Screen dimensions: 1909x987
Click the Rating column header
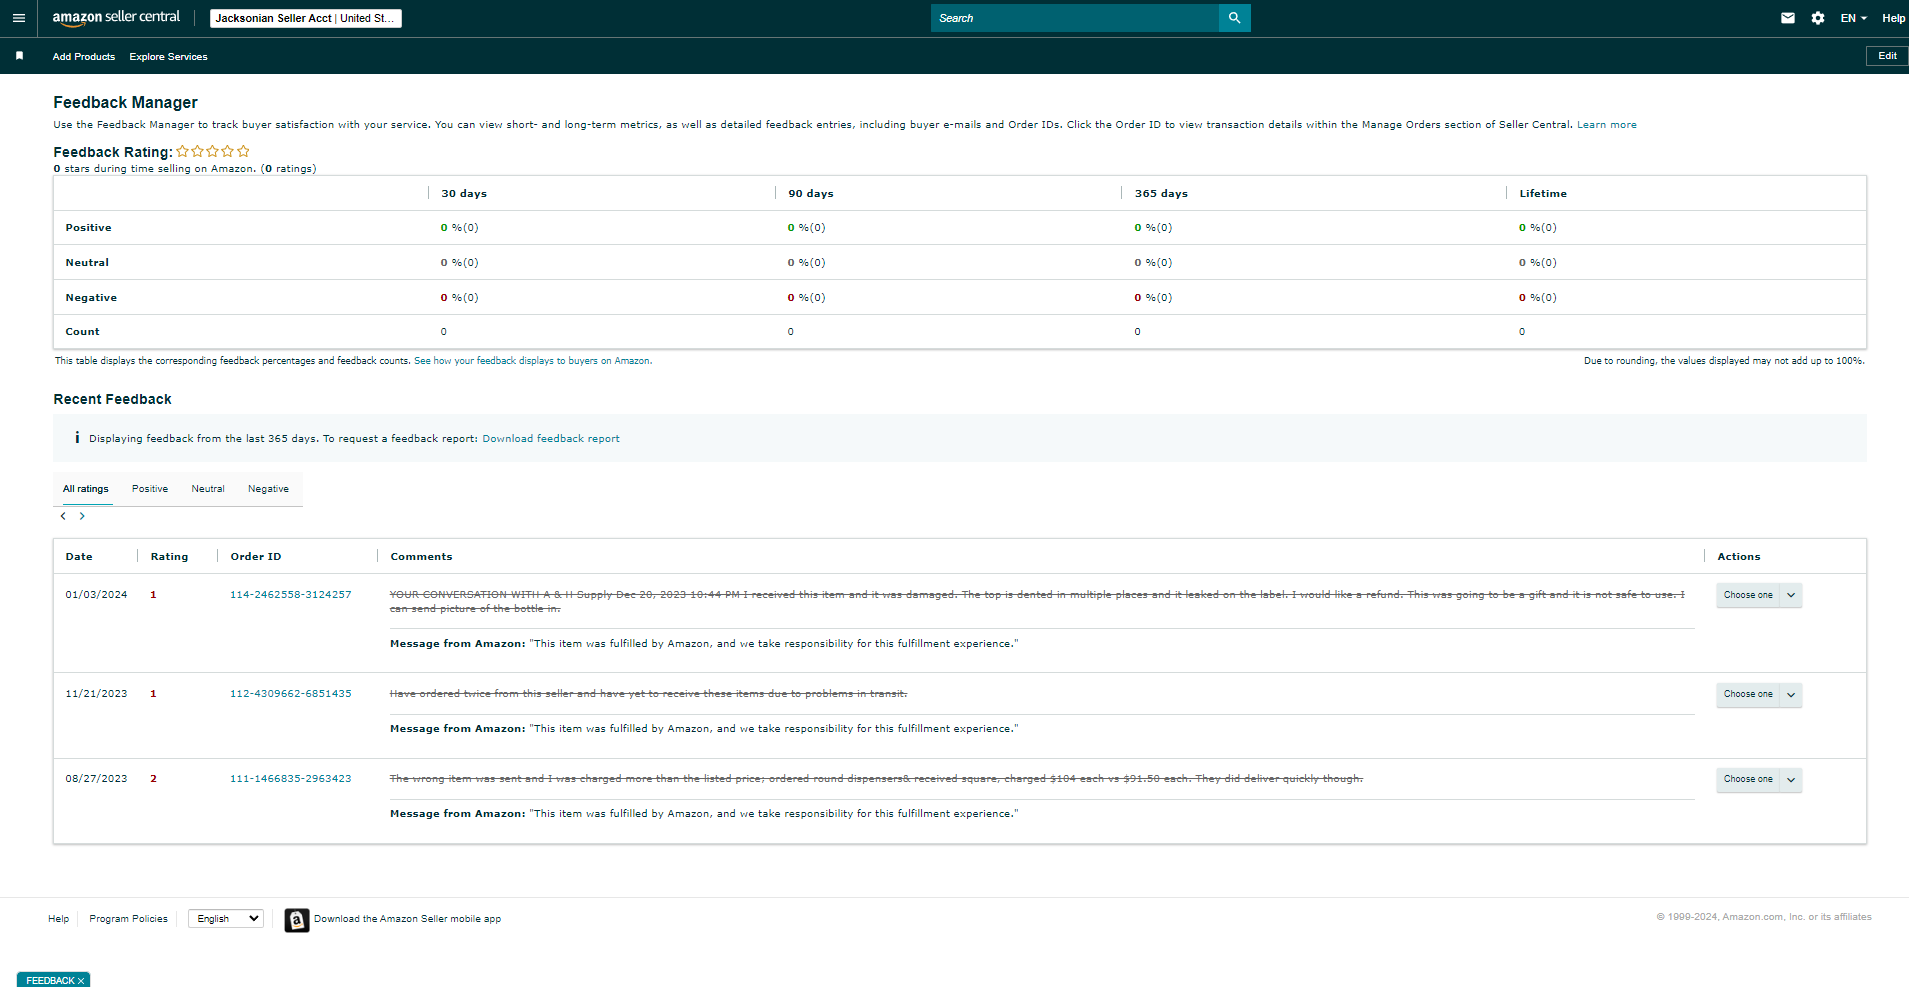pos(169,557)
